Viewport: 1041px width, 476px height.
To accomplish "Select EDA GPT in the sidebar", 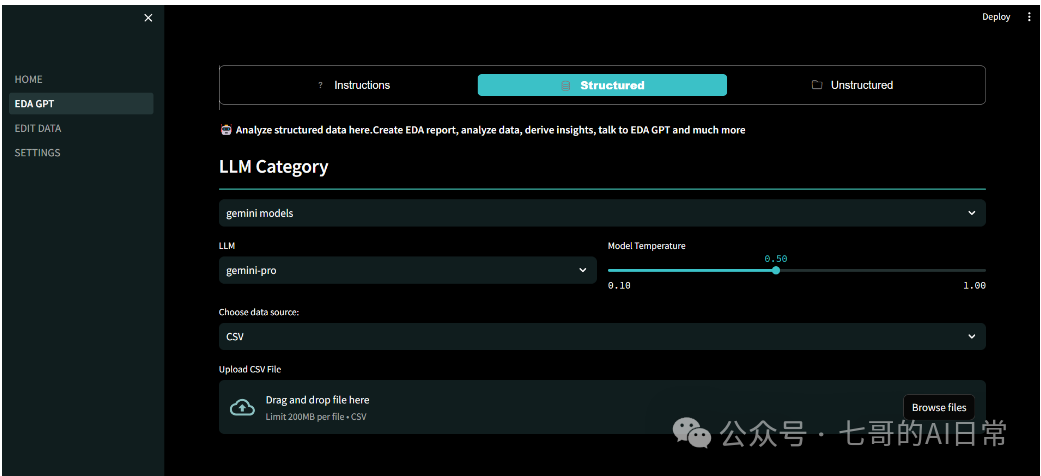I will point(82,104).
